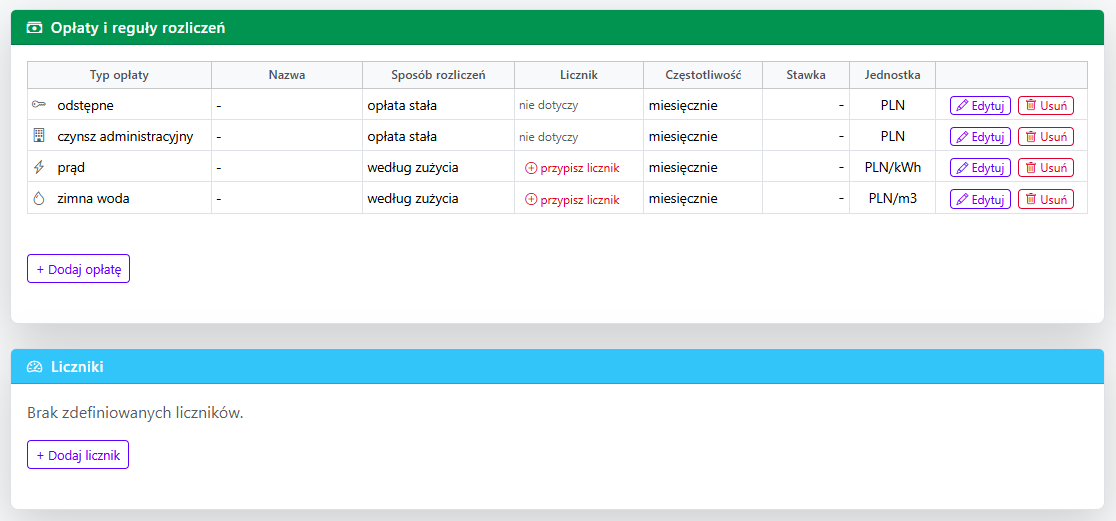Click the Stawka column header

pos(806,75)
